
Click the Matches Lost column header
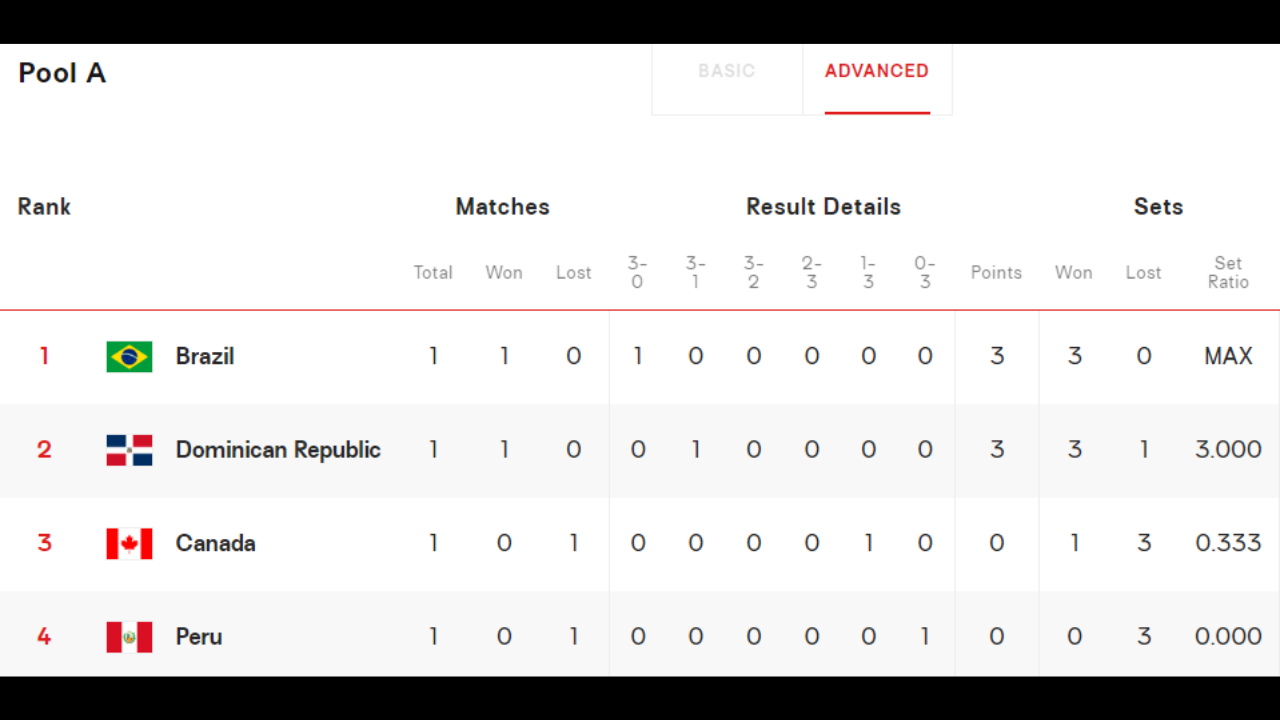574,273
